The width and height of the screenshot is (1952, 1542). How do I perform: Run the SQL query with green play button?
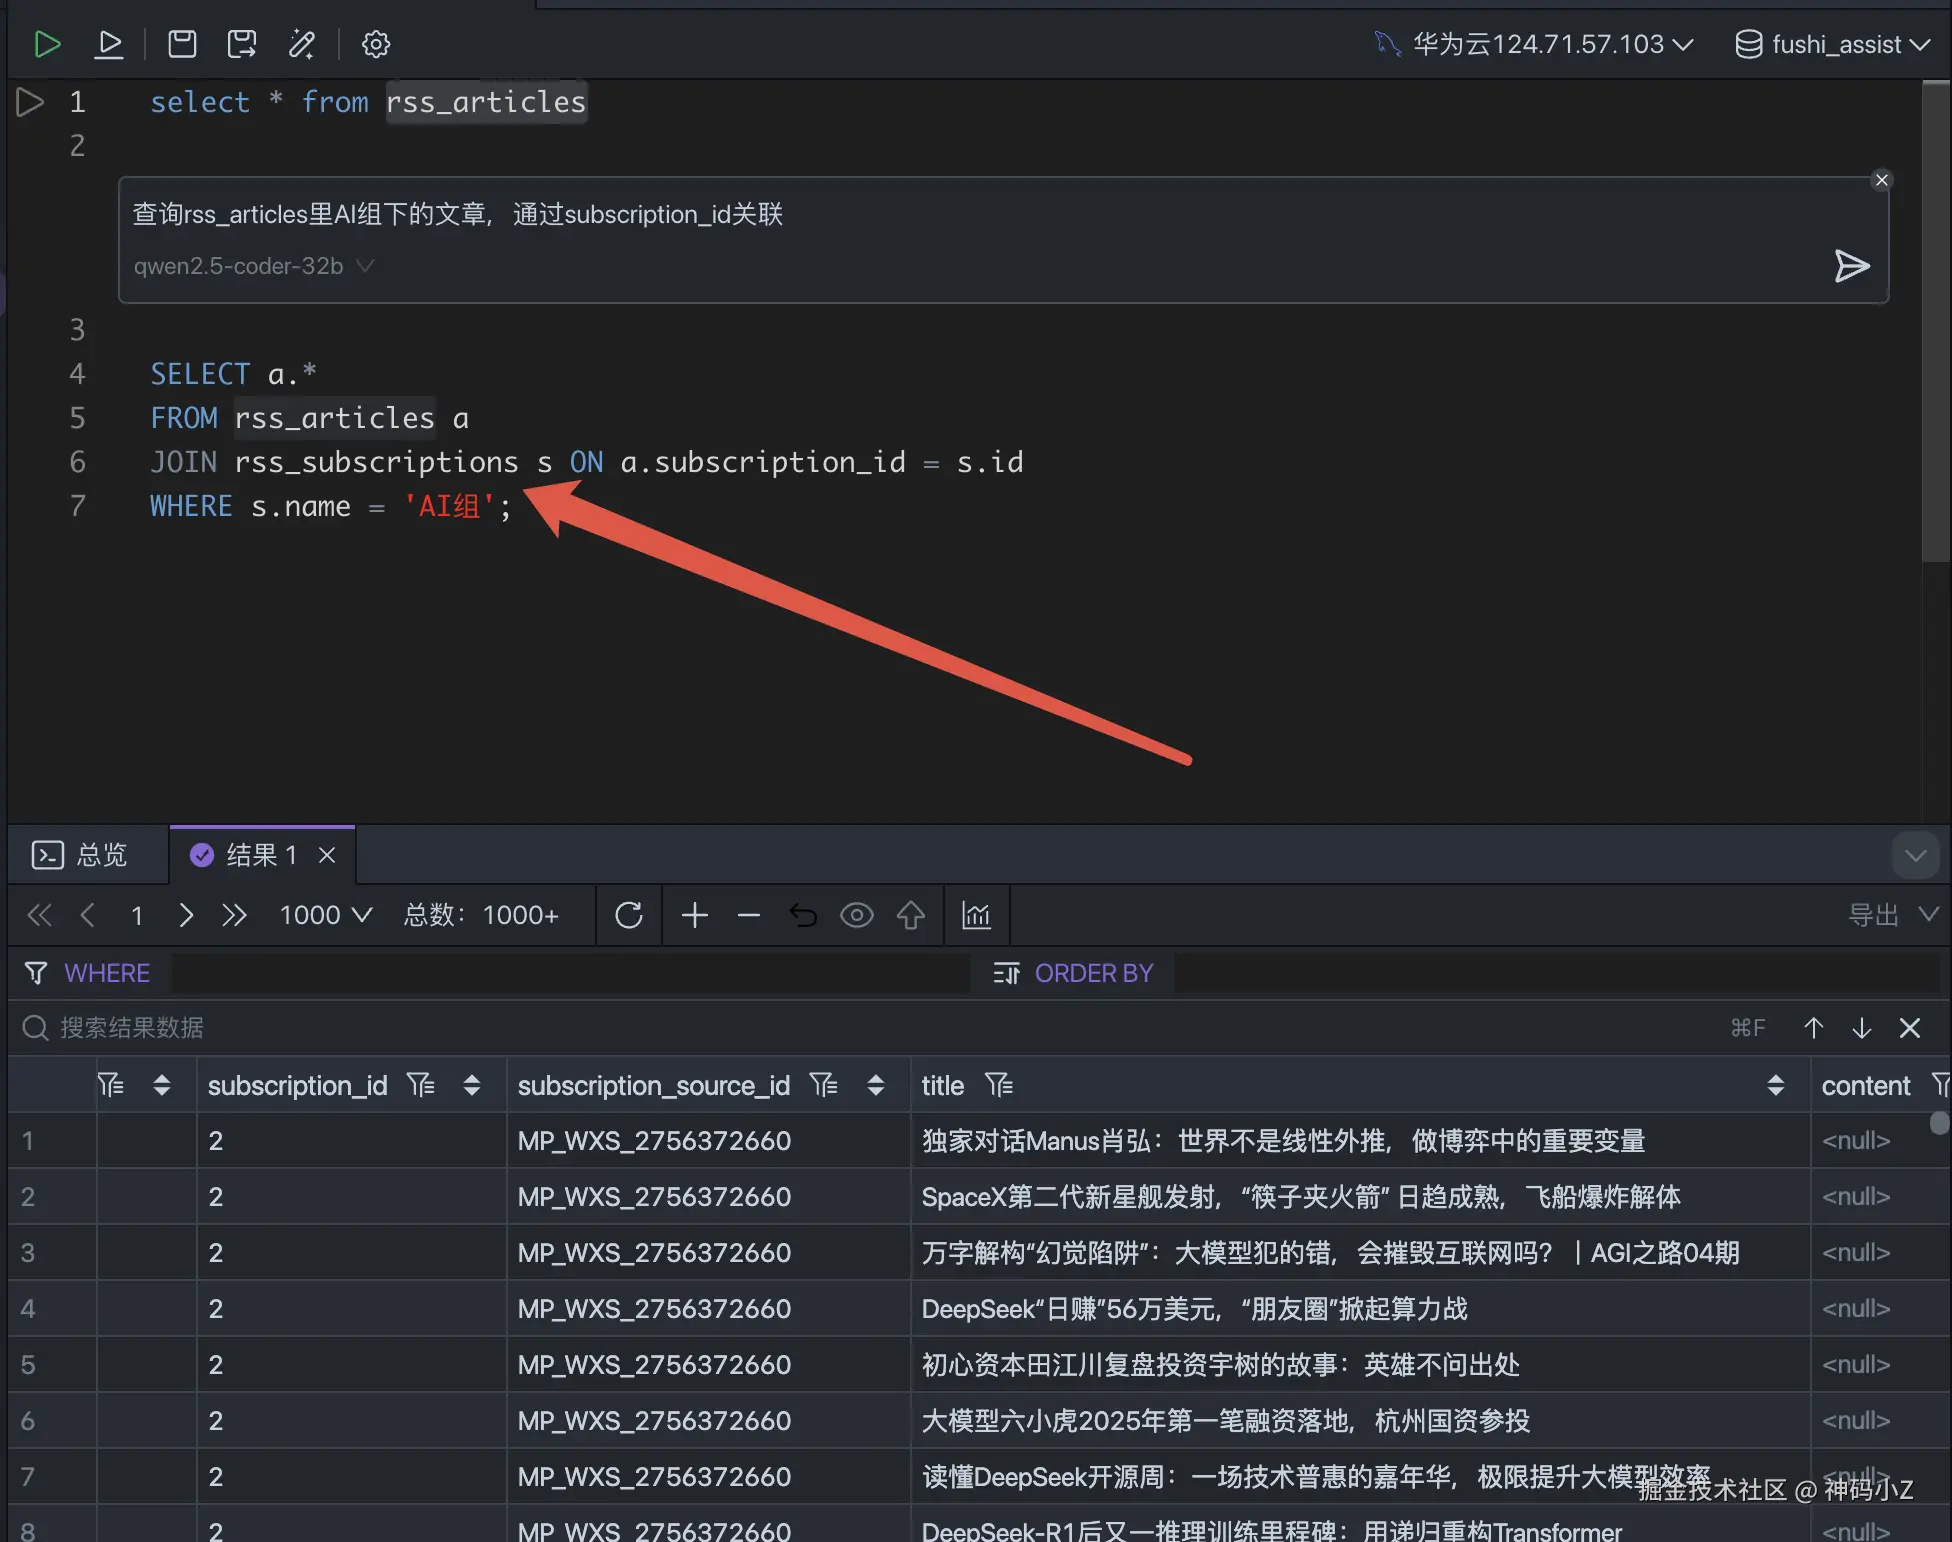(x=47, y=44)
